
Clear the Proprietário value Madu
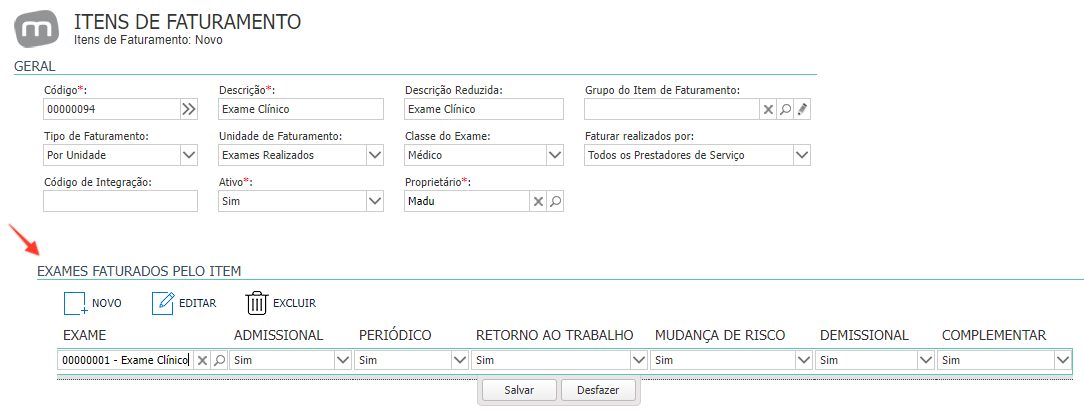click(538, 201)
